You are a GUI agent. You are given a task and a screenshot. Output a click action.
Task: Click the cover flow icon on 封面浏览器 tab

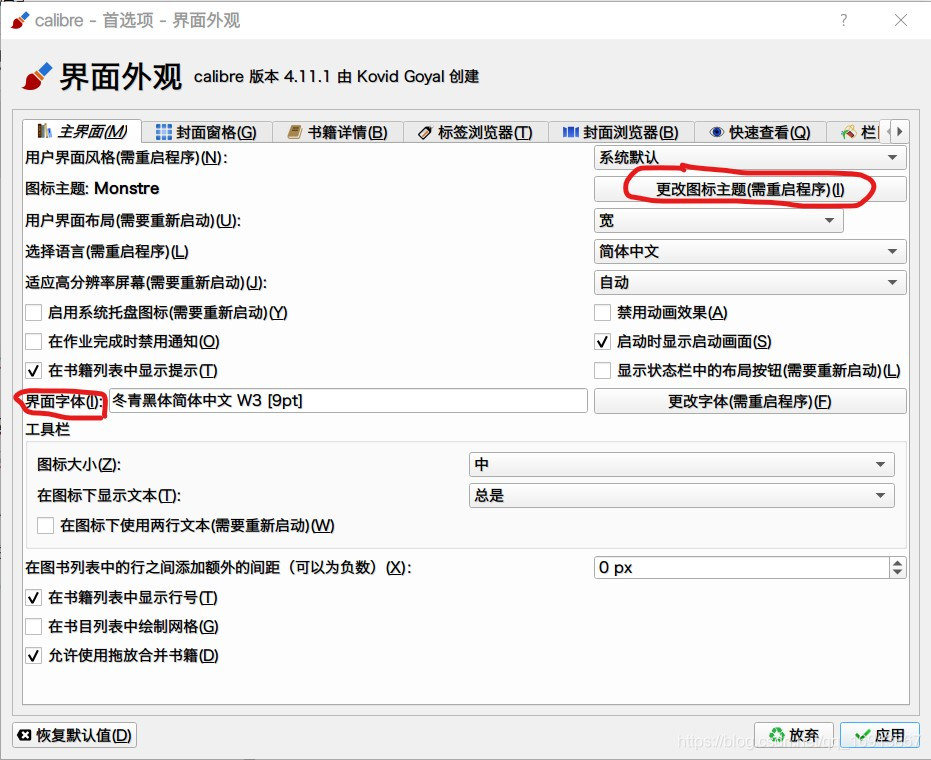click(570, 132)
